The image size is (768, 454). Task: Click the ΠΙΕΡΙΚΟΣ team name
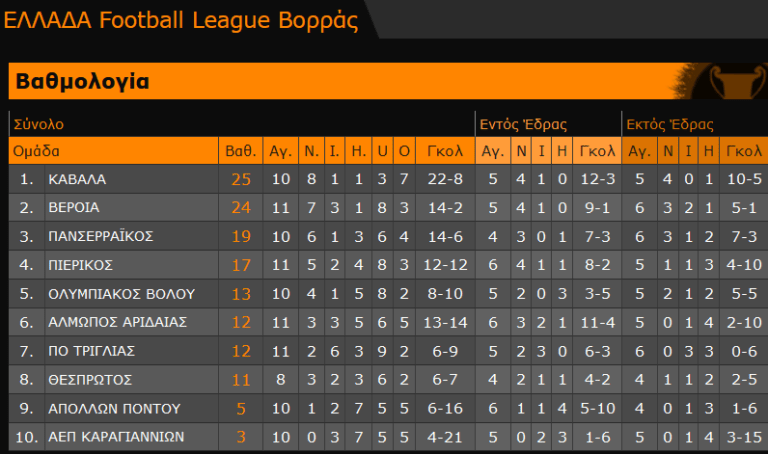click(81, 265)
